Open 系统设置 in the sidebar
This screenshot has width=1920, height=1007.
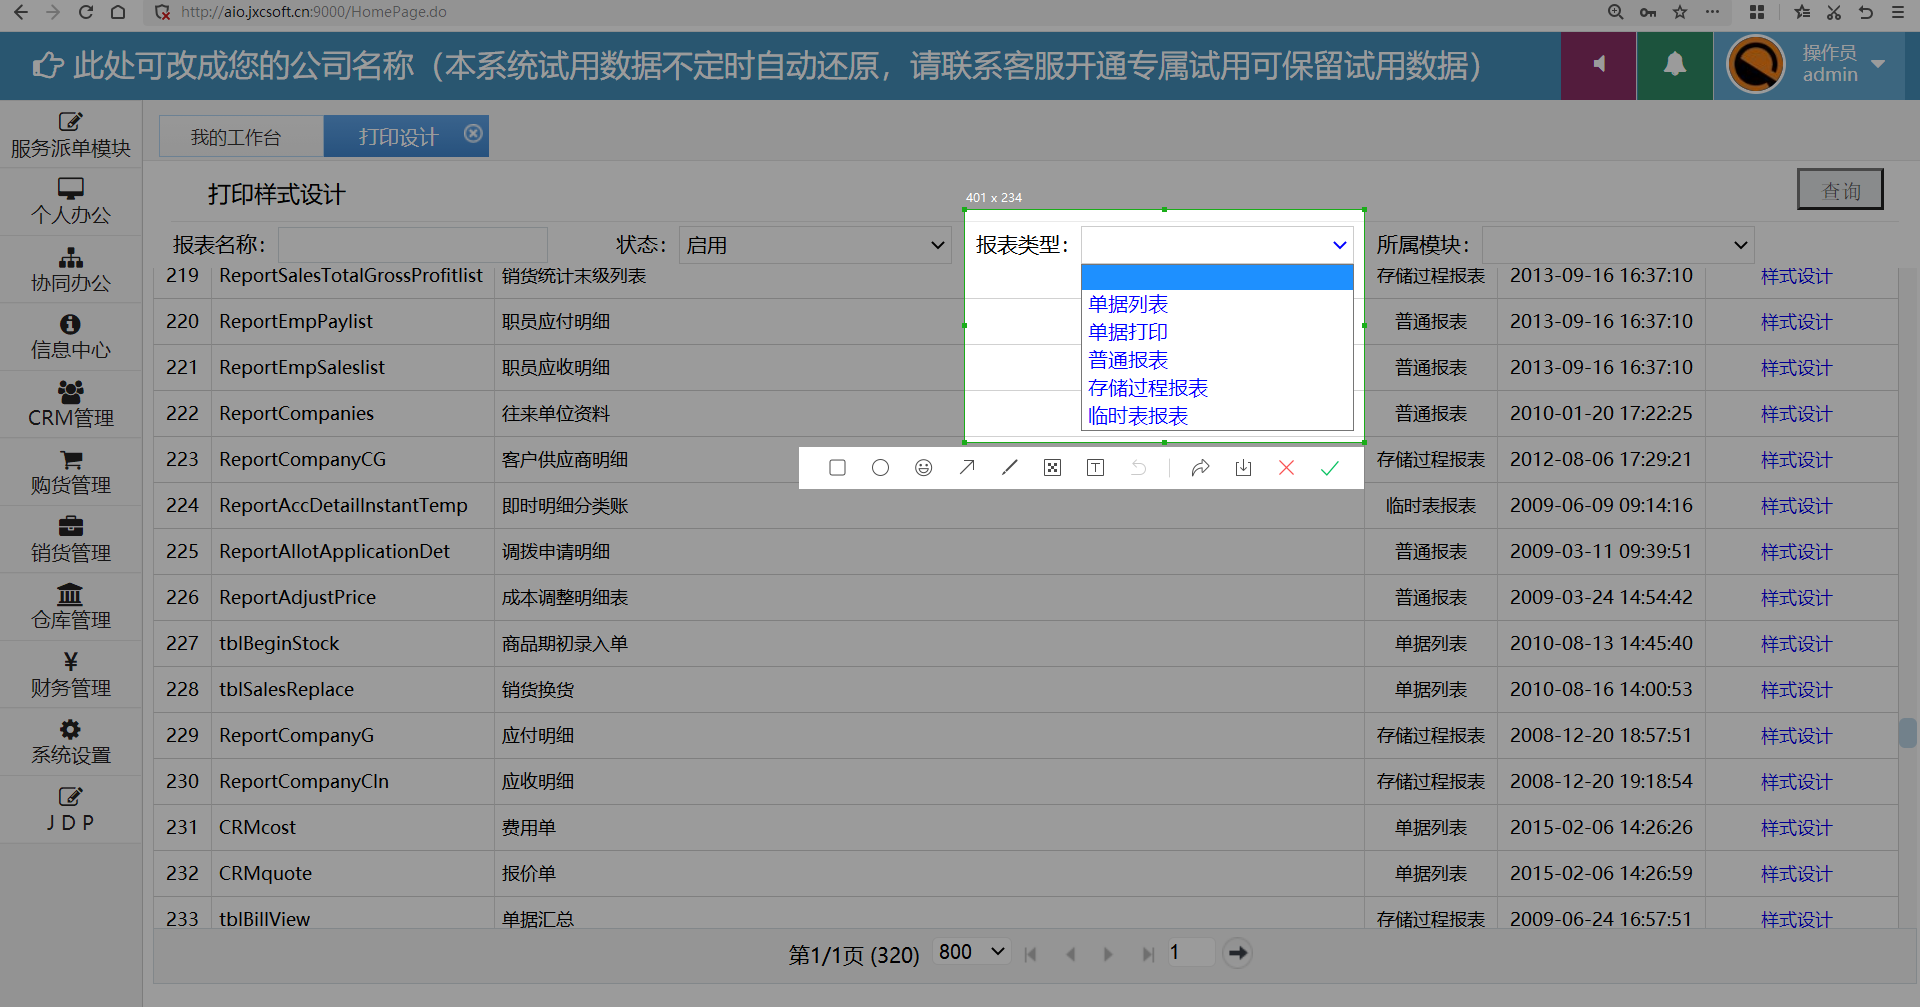[x=70, y=742]
